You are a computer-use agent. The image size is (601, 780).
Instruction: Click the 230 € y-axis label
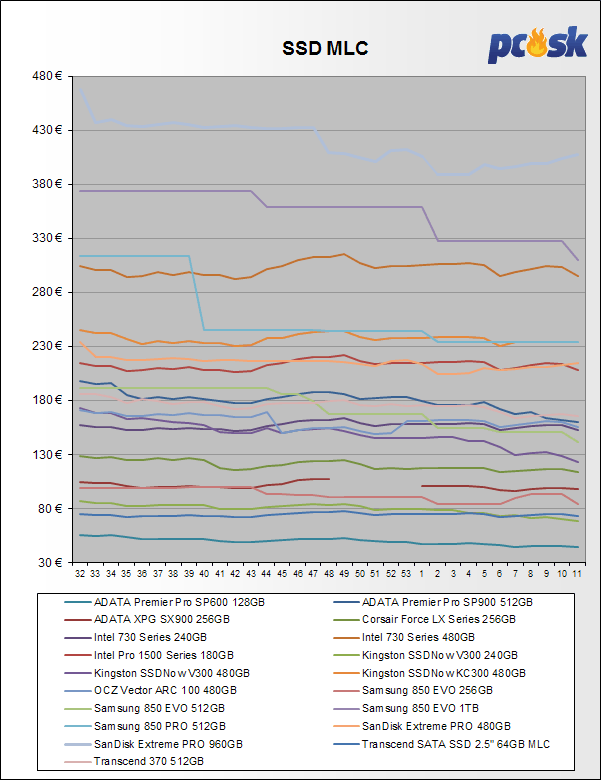click(x=47, y=346)
